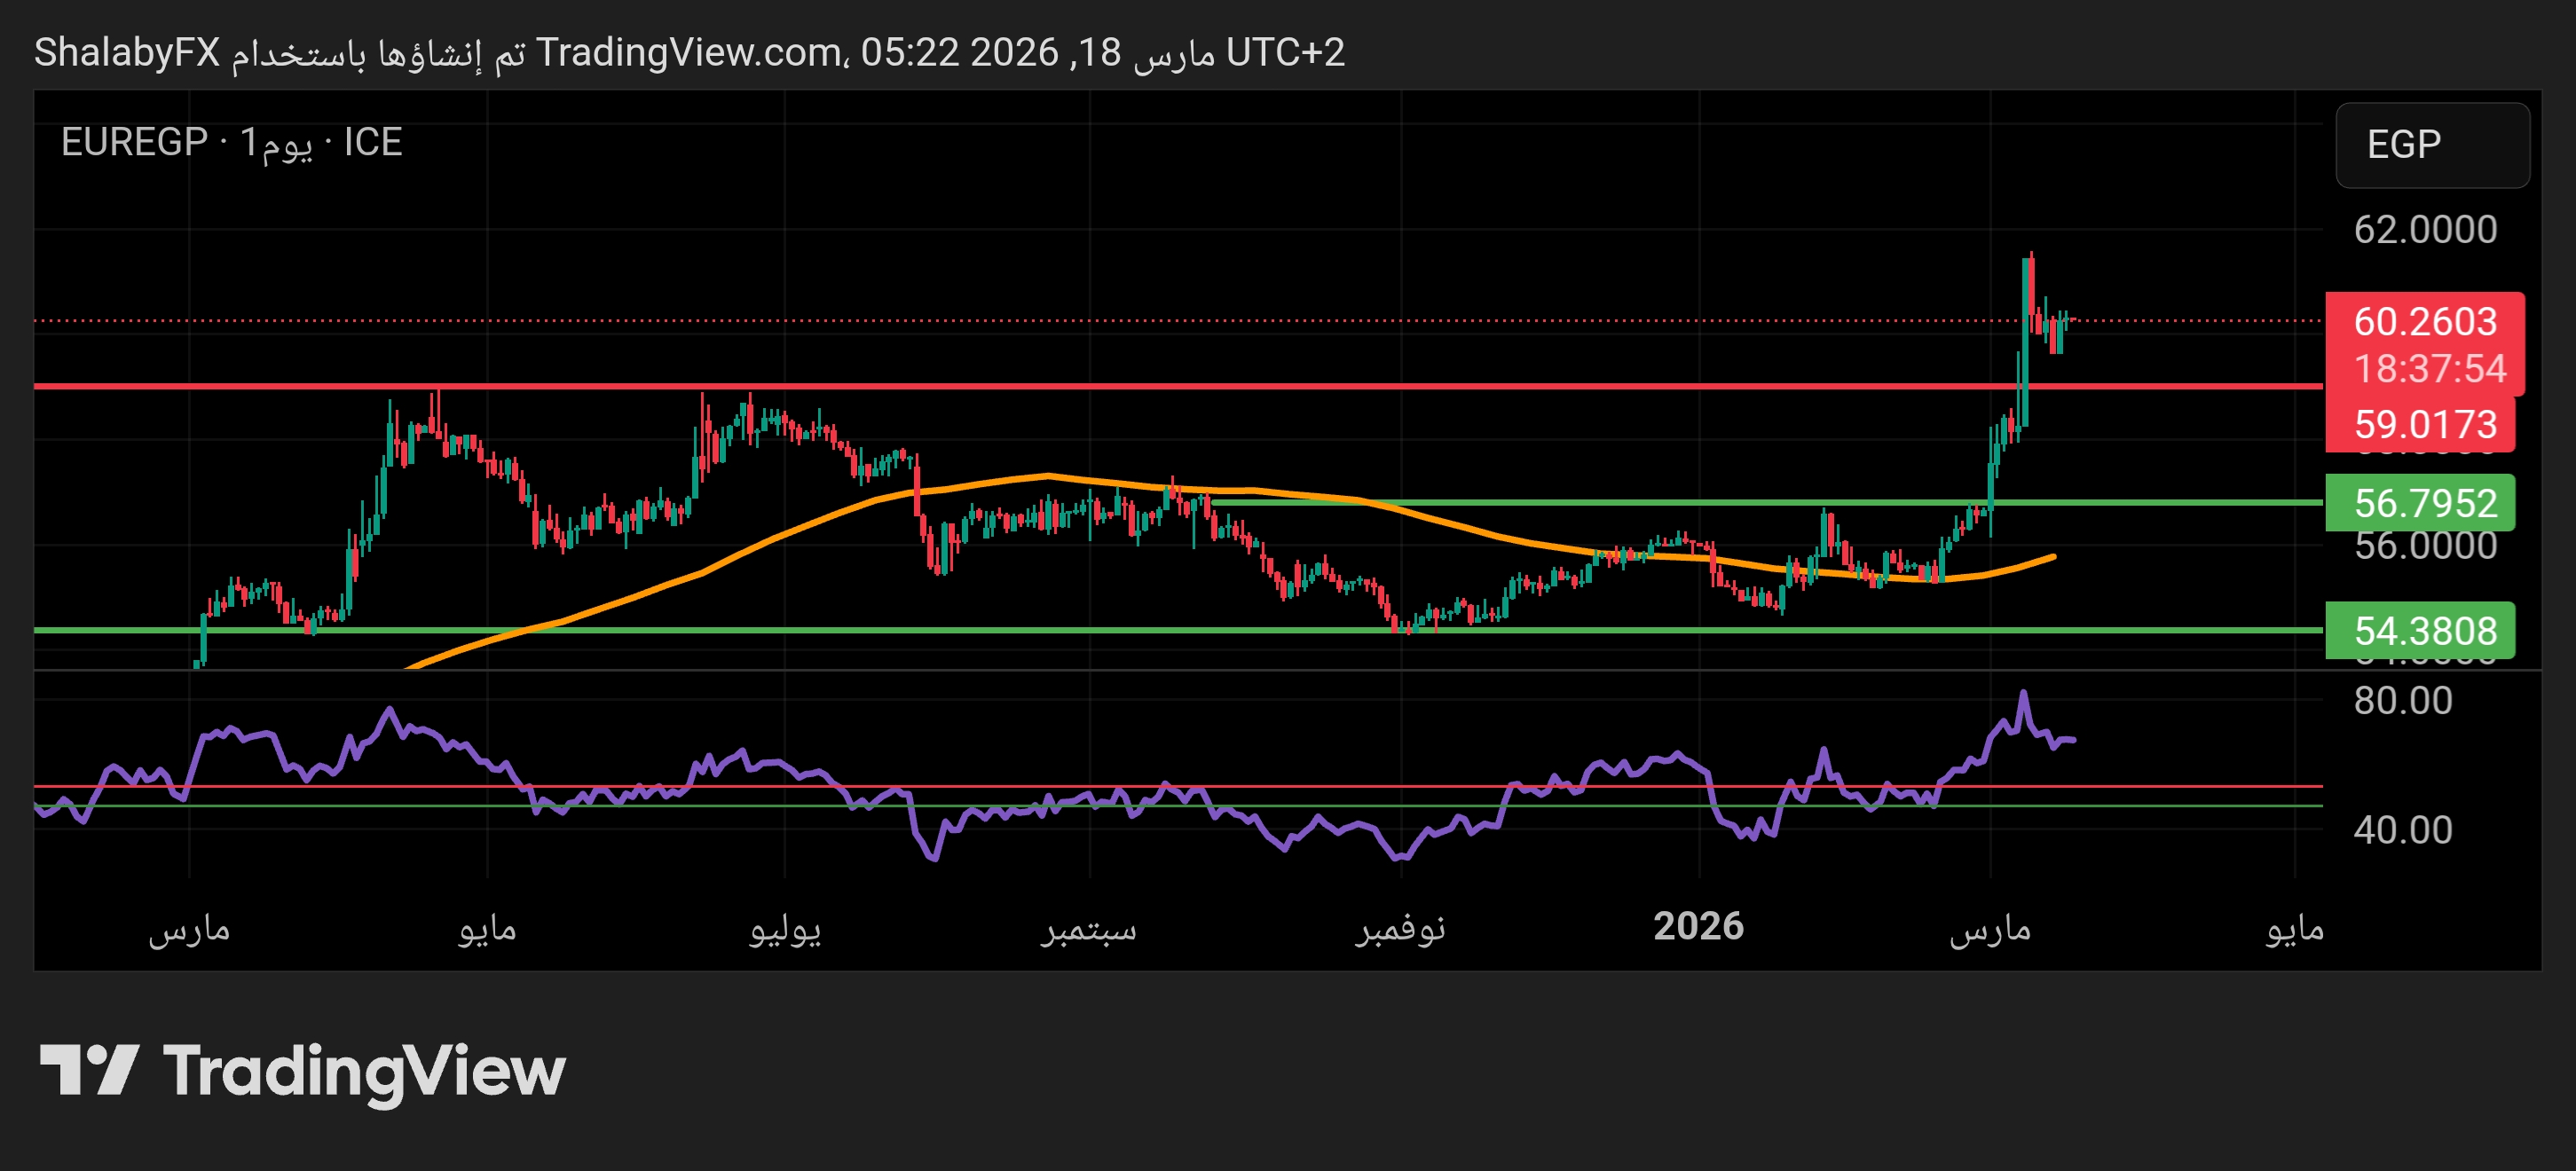Click the TradingView logo icon

88,1069
